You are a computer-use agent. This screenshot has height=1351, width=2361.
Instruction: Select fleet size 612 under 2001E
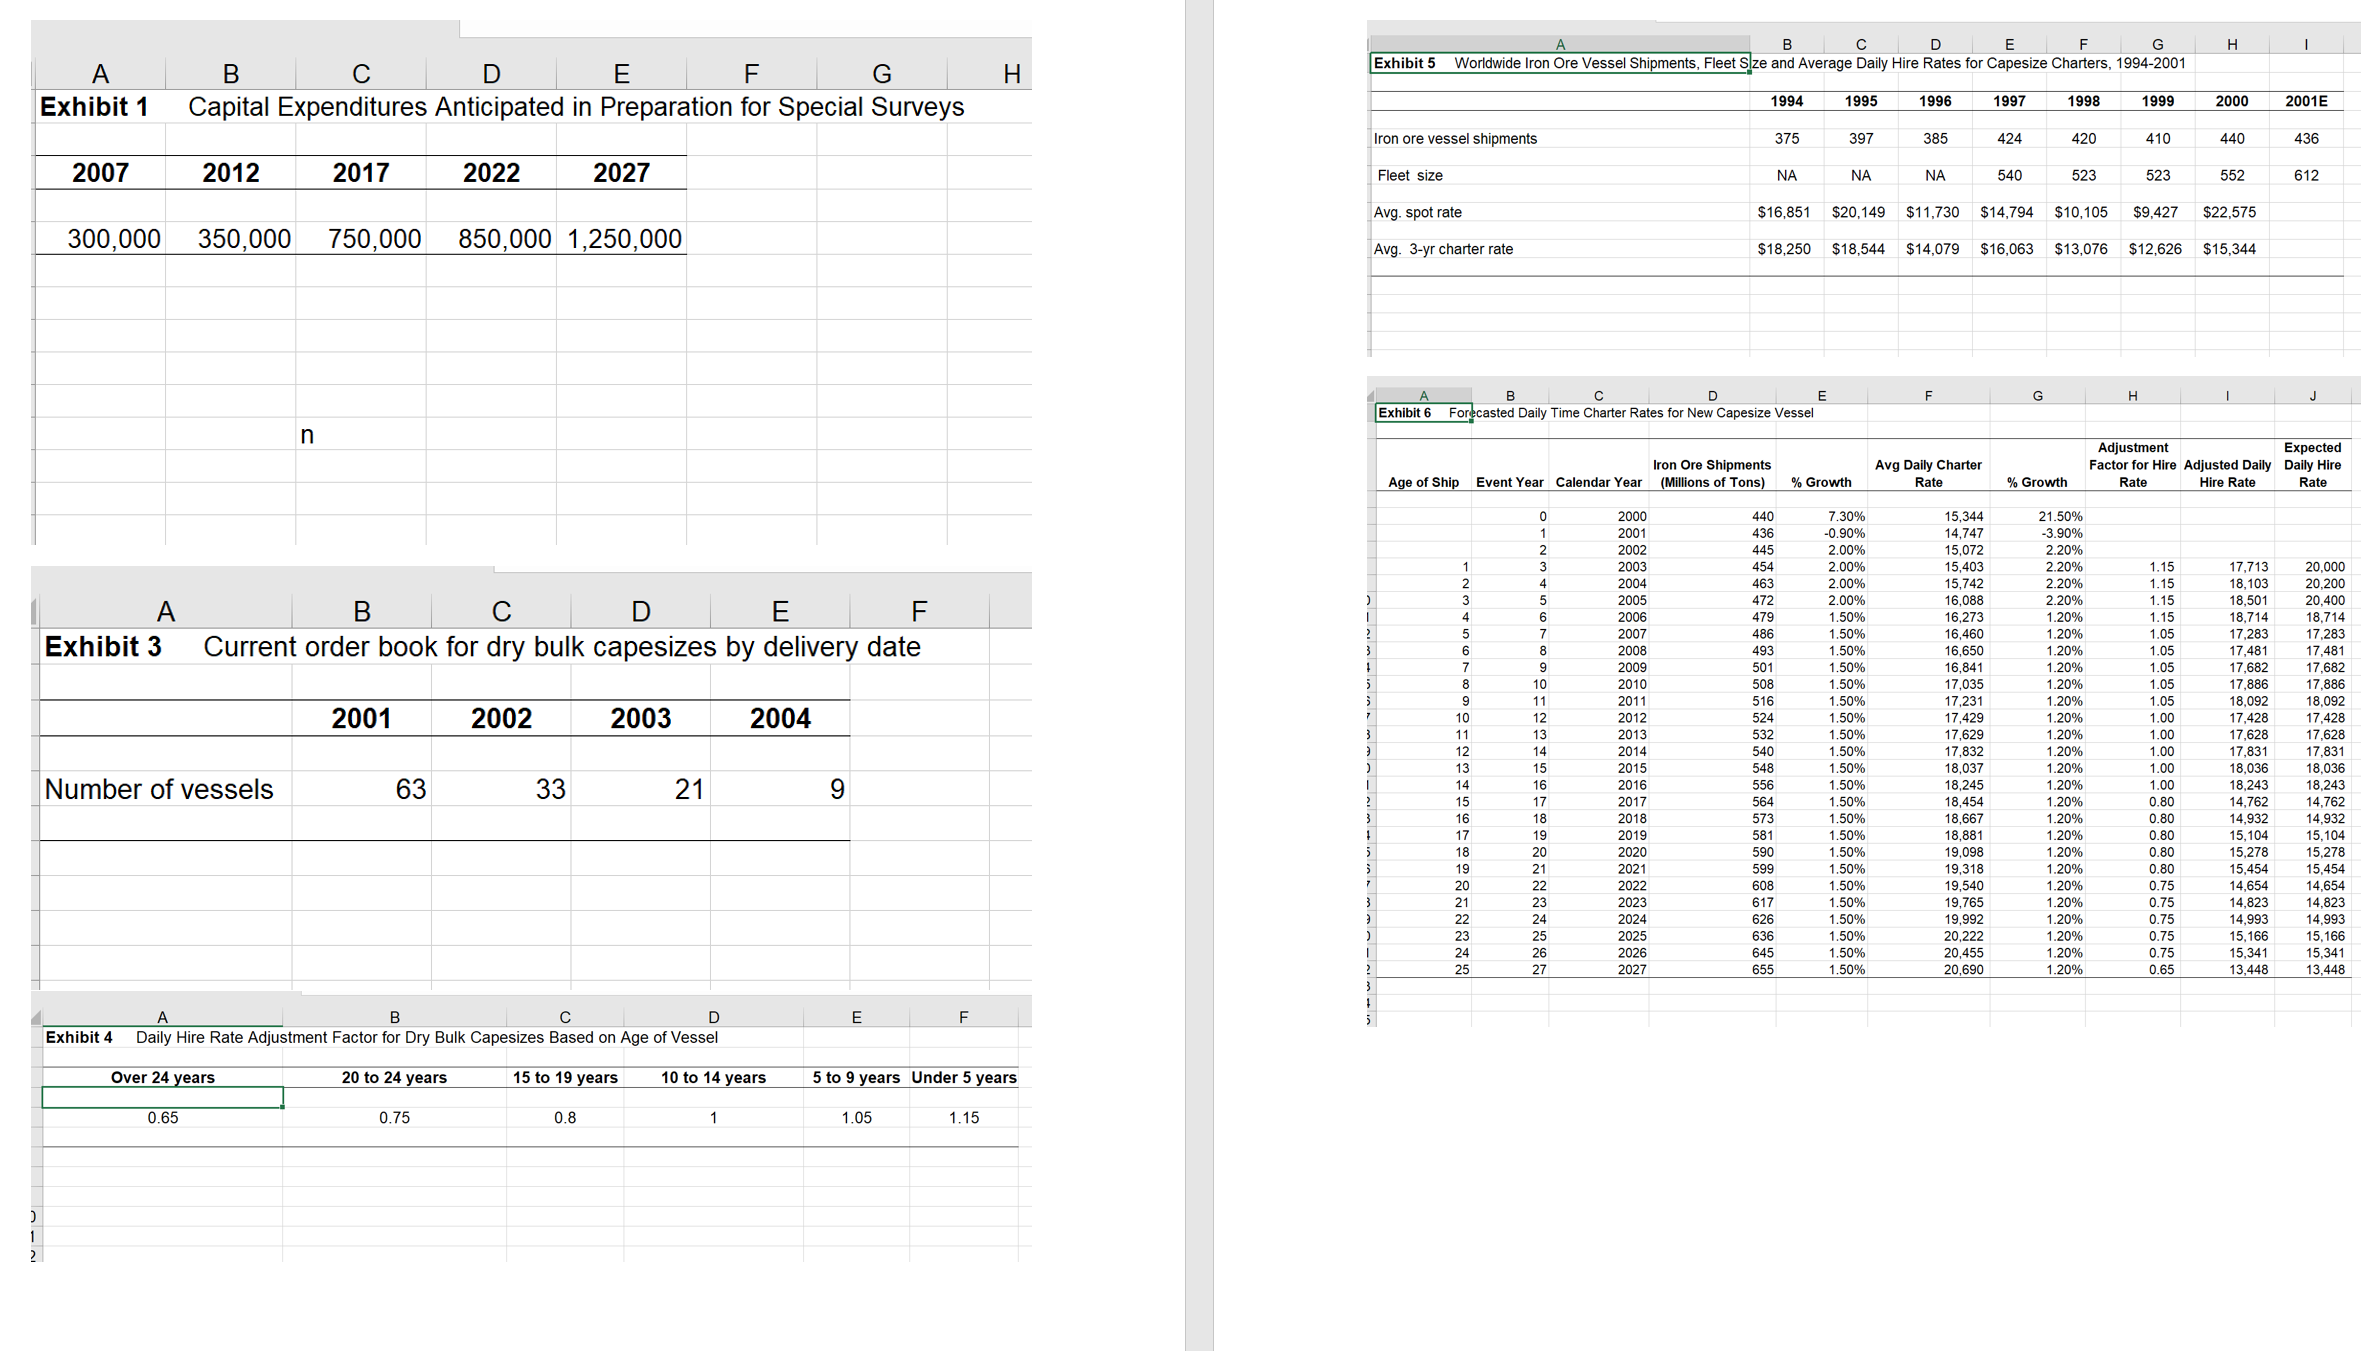(2305, 175)
